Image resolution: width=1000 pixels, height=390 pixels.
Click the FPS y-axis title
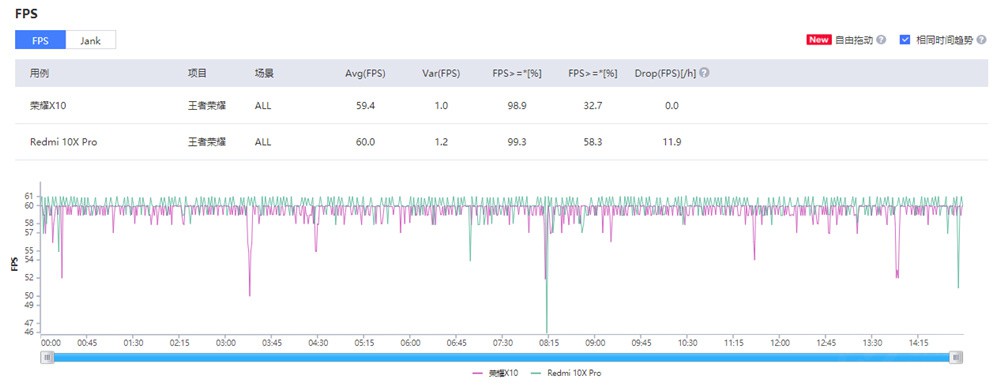[x=14, y=264]
